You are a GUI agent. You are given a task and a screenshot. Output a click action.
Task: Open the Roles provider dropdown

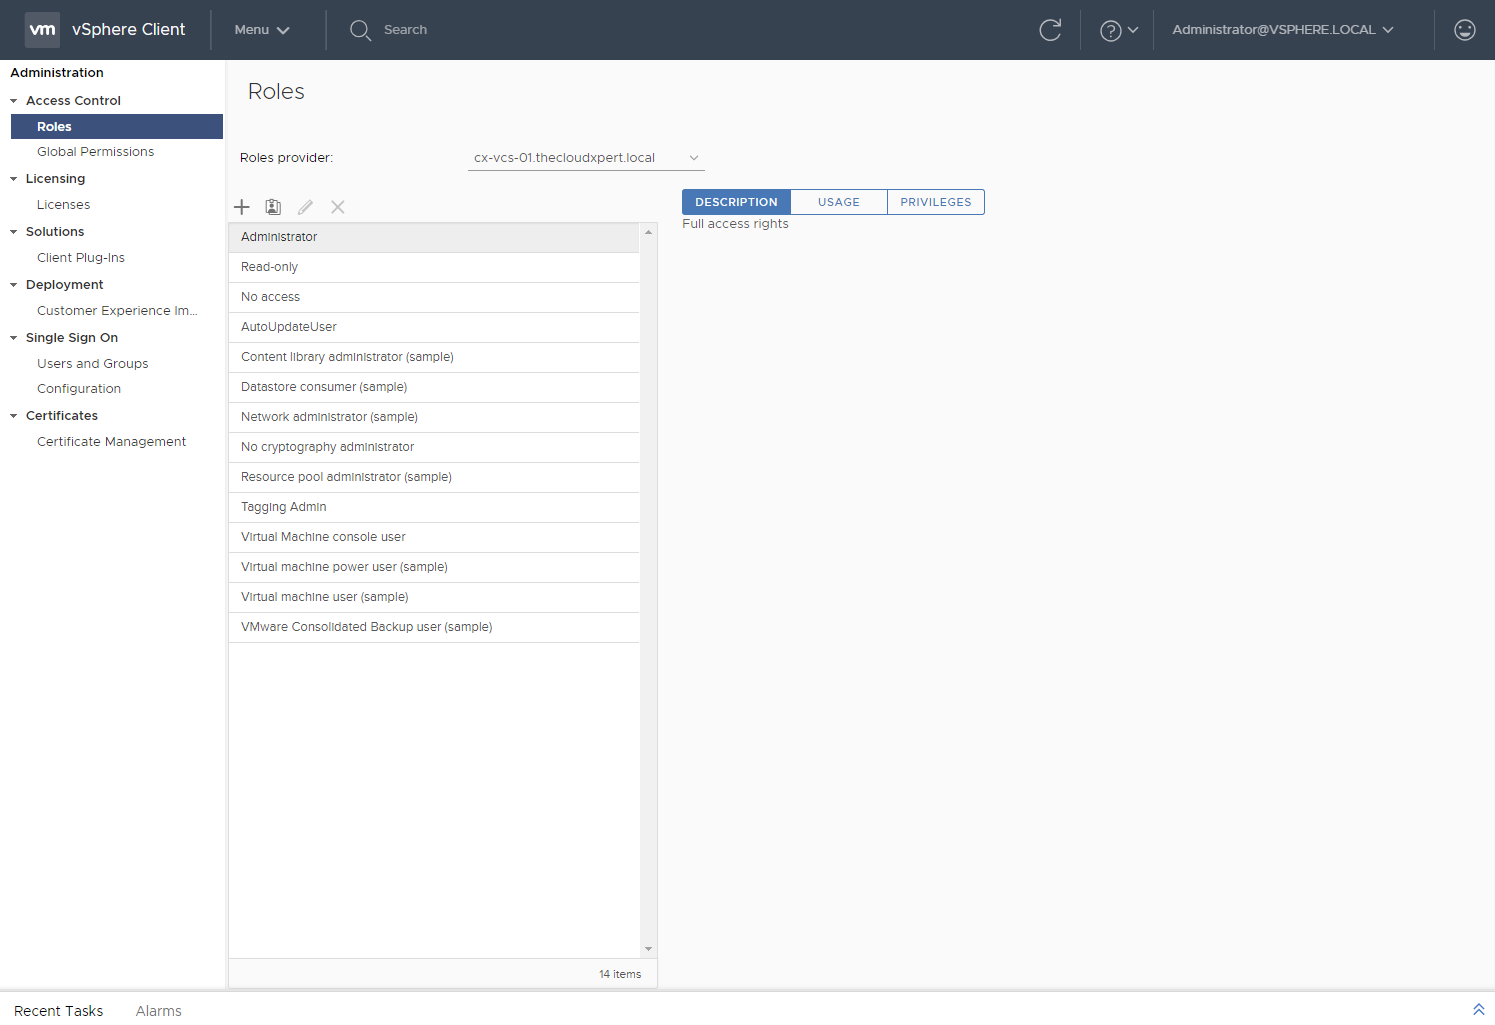586,158
